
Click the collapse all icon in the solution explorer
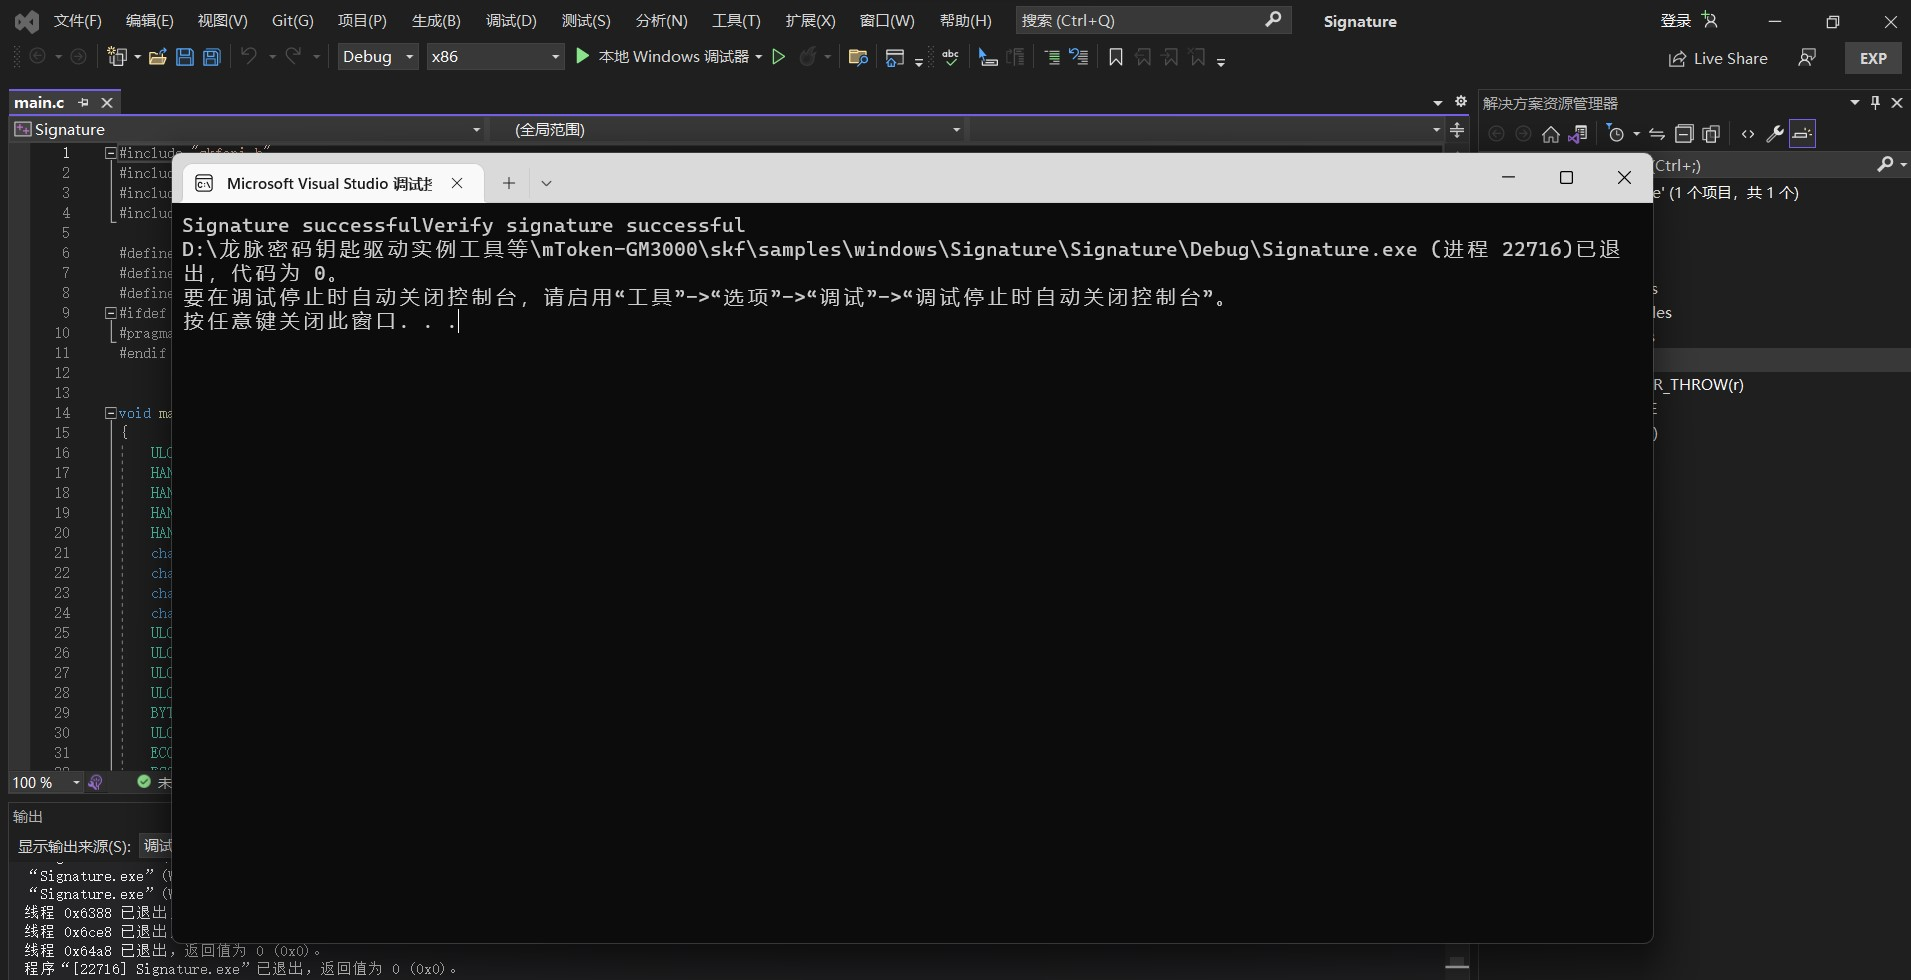1684,134
